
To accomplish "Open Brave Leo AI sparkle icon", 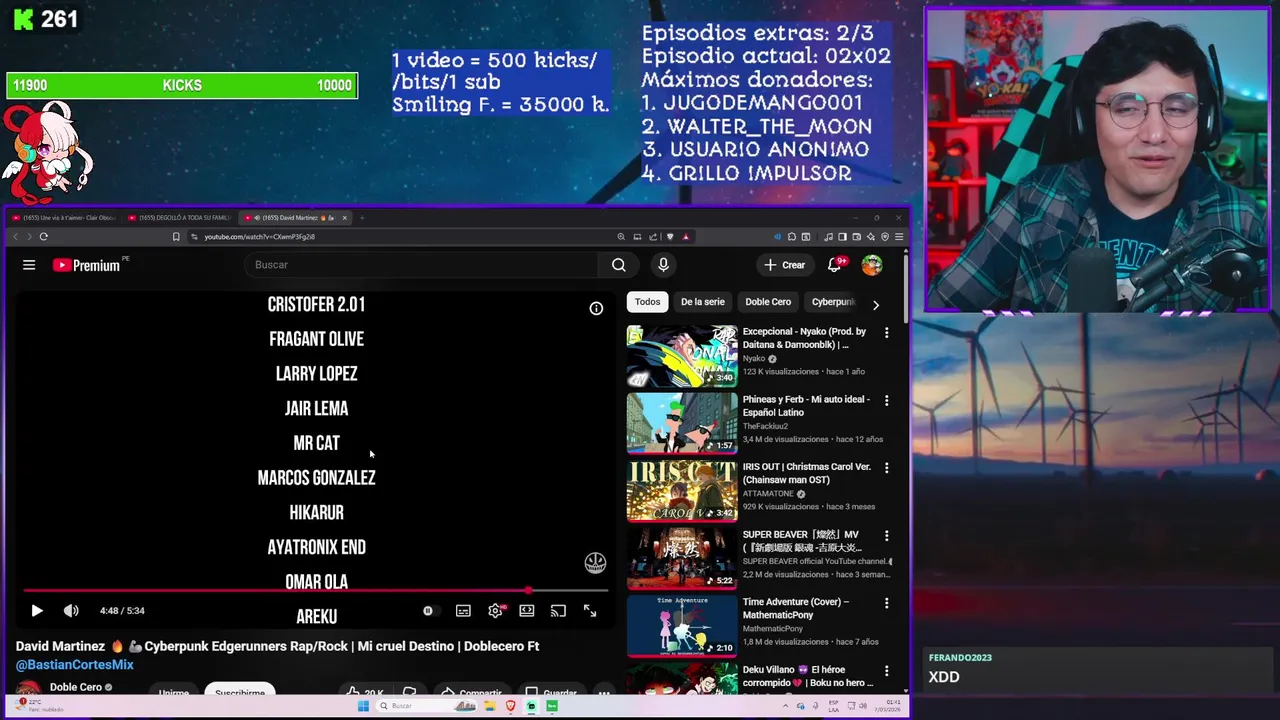I will pos(871,237).
